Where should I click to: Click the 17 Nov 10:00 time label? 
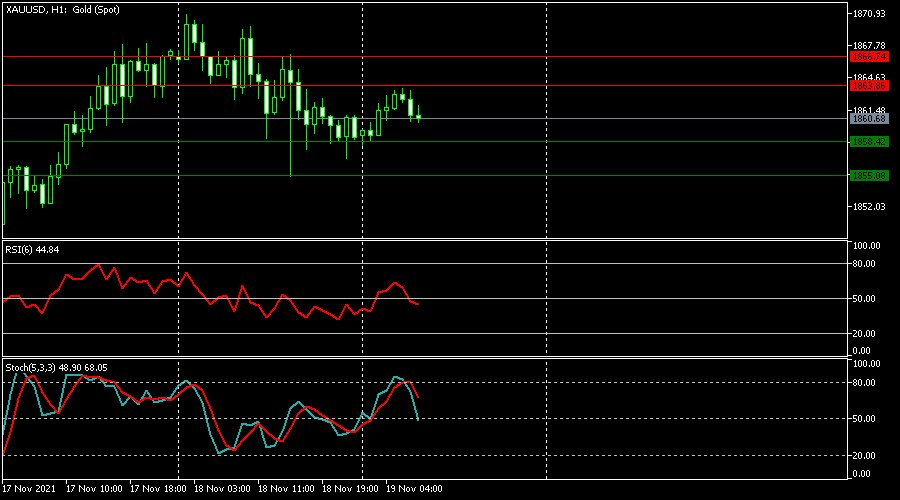pos(94,489)
